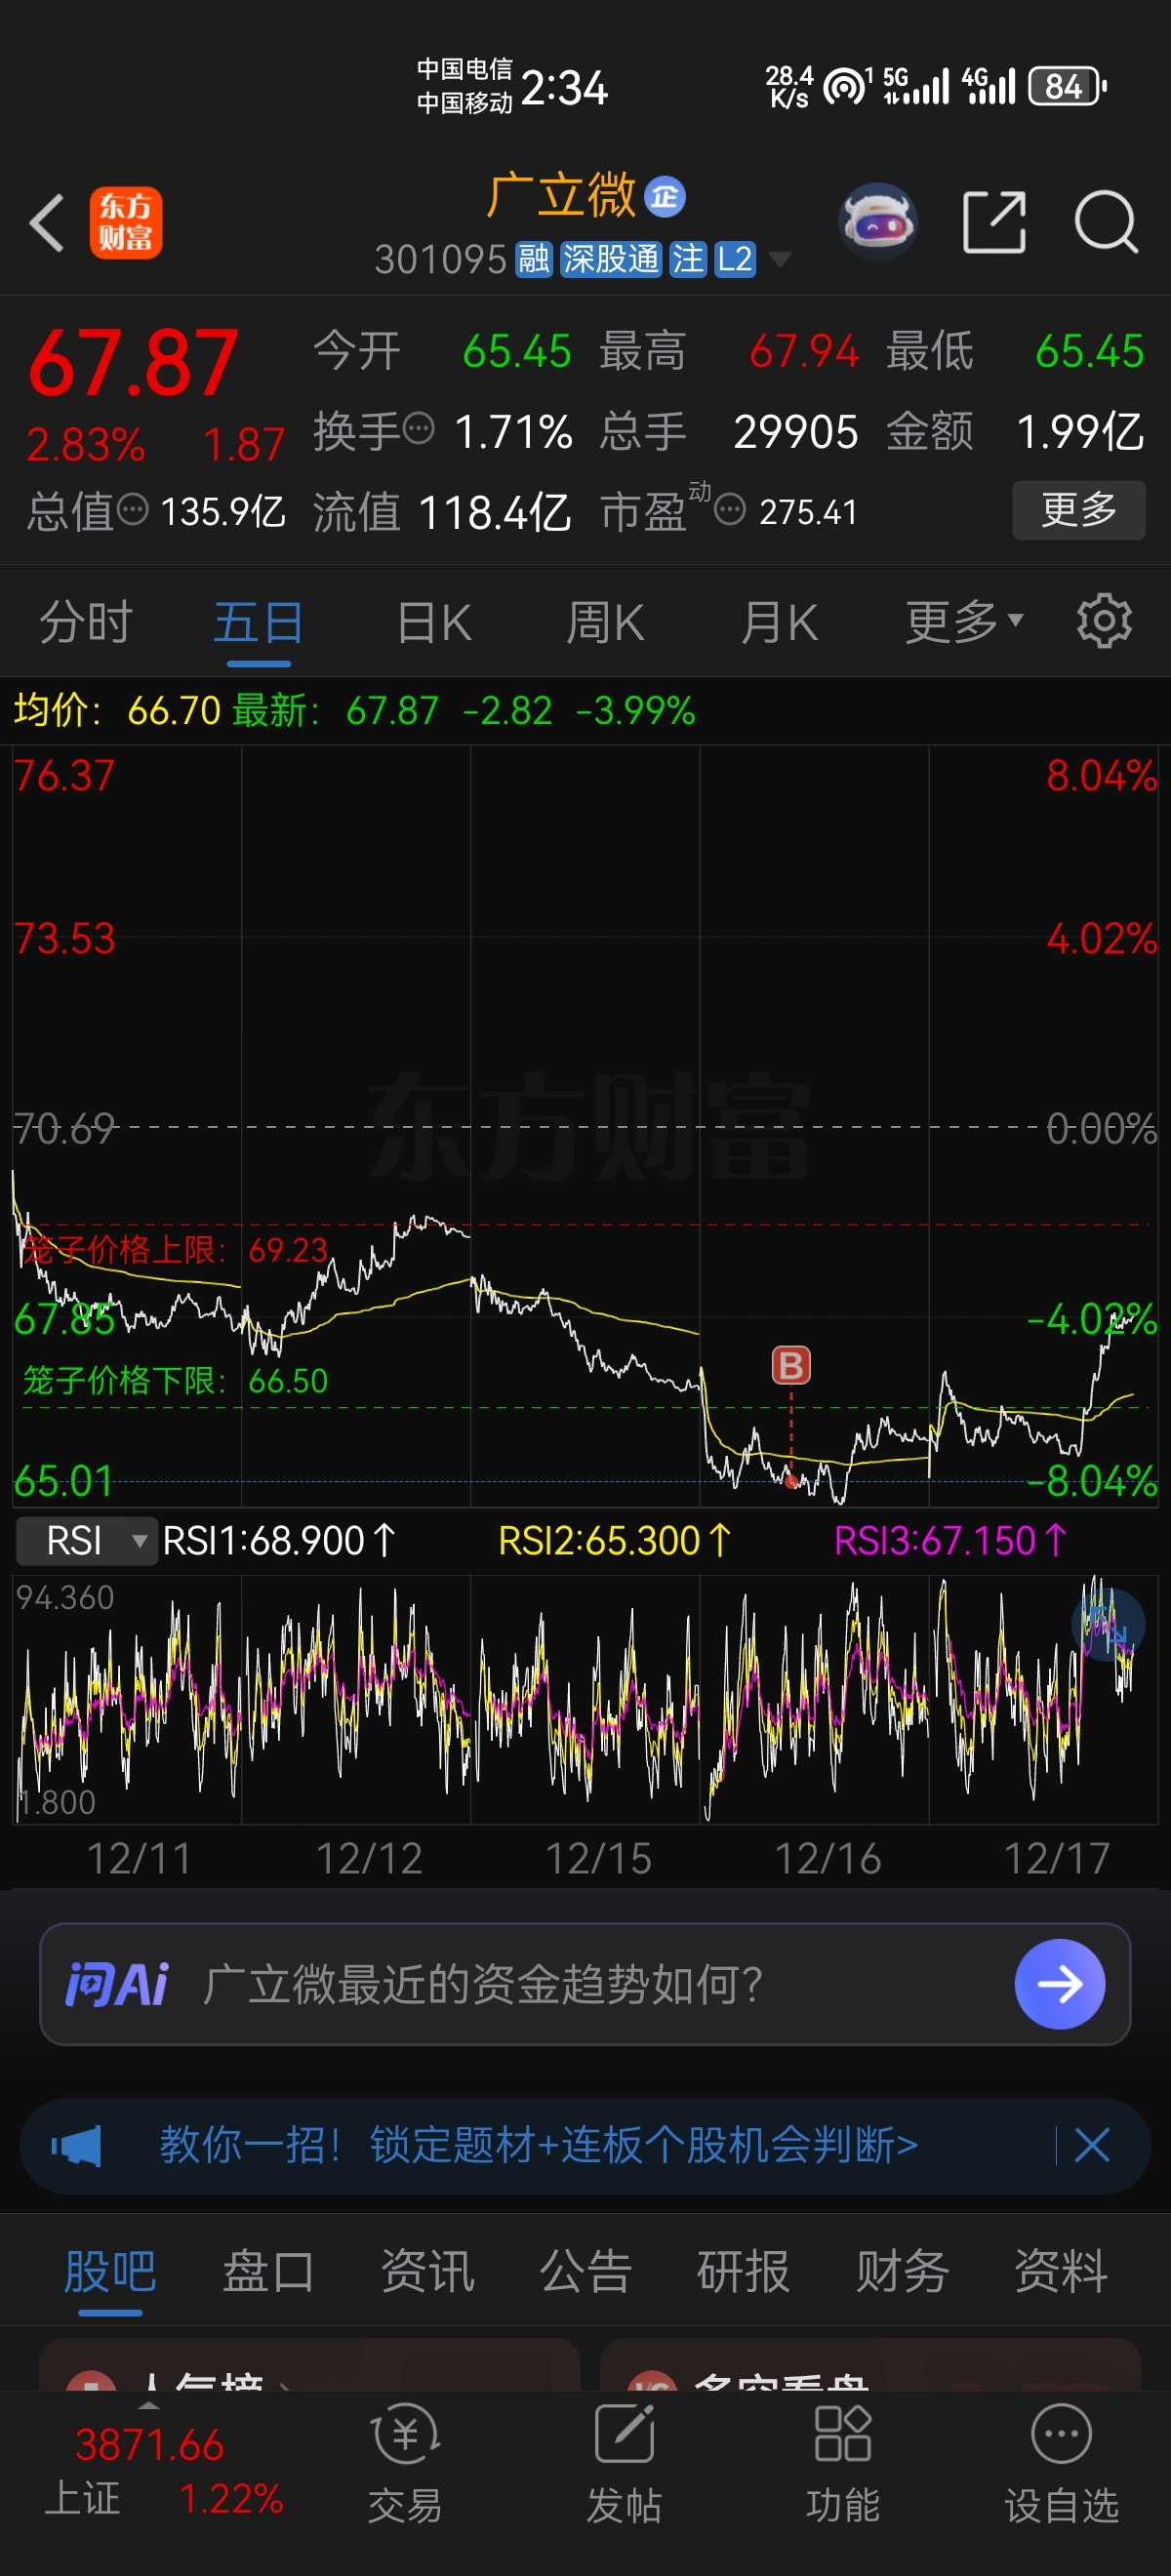Tap the 笼子价格上限 69.23 label
This screenshot has height=2576, width=1171.
(175, 1250)
